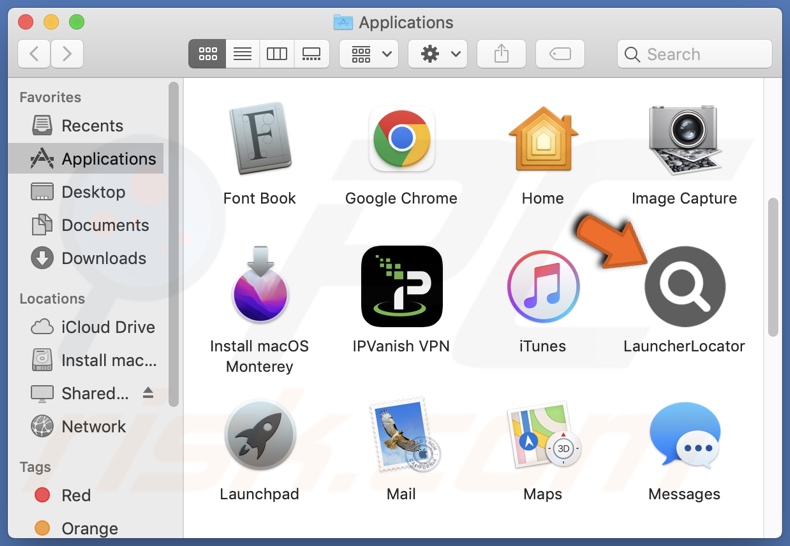This screenshot has height=546, width=790.
Task: Open the Shared... location in sidebar
Action: 86,393
